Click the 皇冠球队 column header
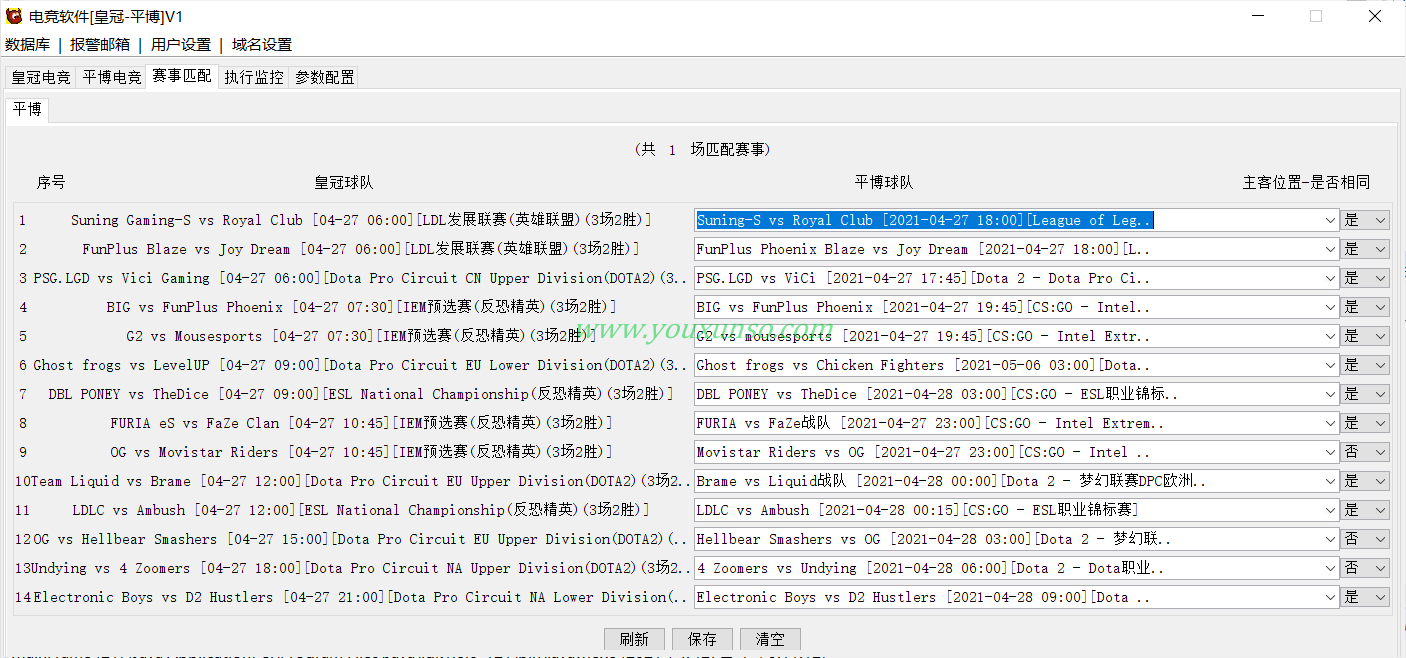This screenshot has width=1406, height=658. [344, 183]
